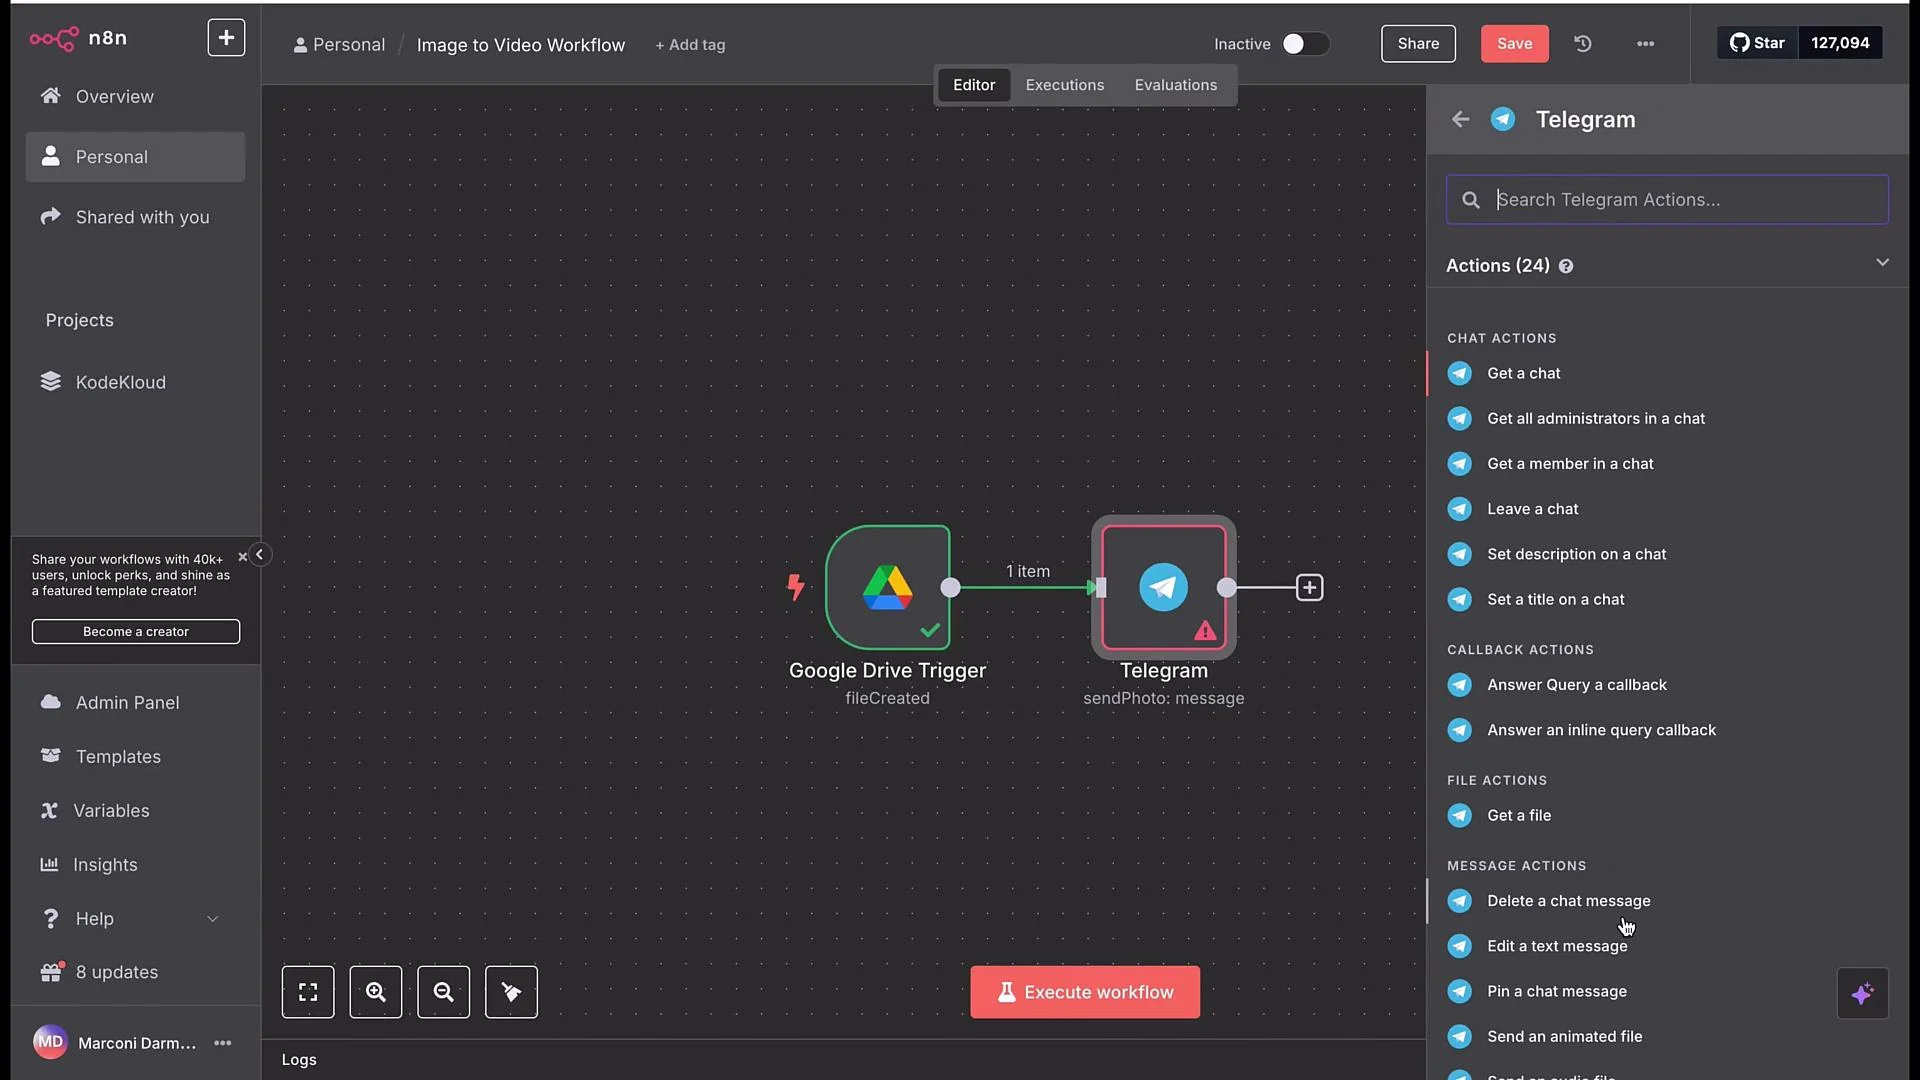Dismiss the creator promo banner

(242, 557)
